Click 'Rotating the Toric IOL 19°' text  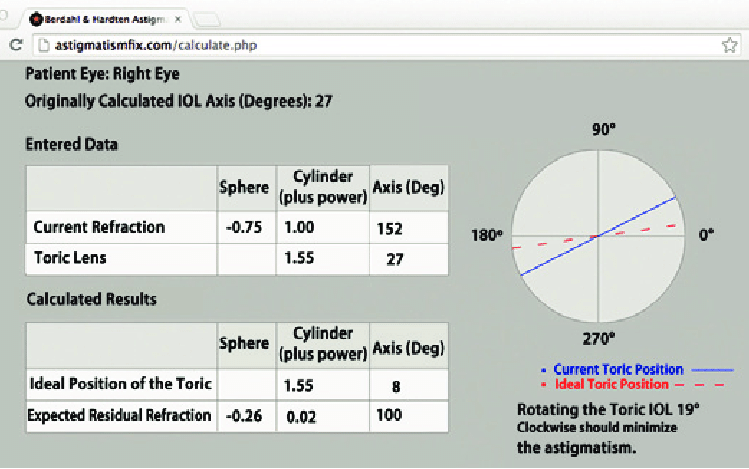[x=608, y=409]
